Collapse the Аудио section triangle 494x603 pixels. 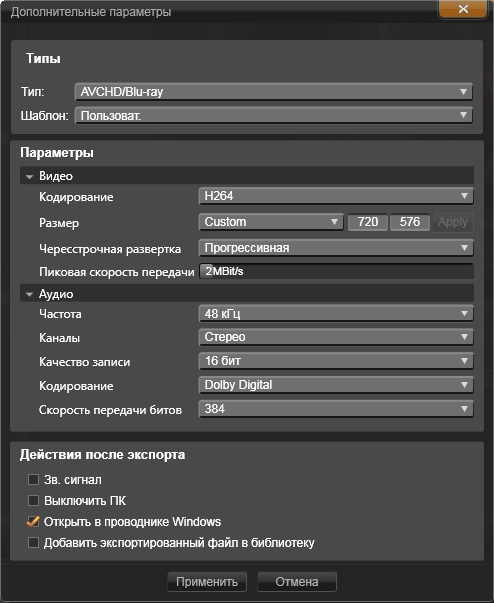click(x=29, y=295)
